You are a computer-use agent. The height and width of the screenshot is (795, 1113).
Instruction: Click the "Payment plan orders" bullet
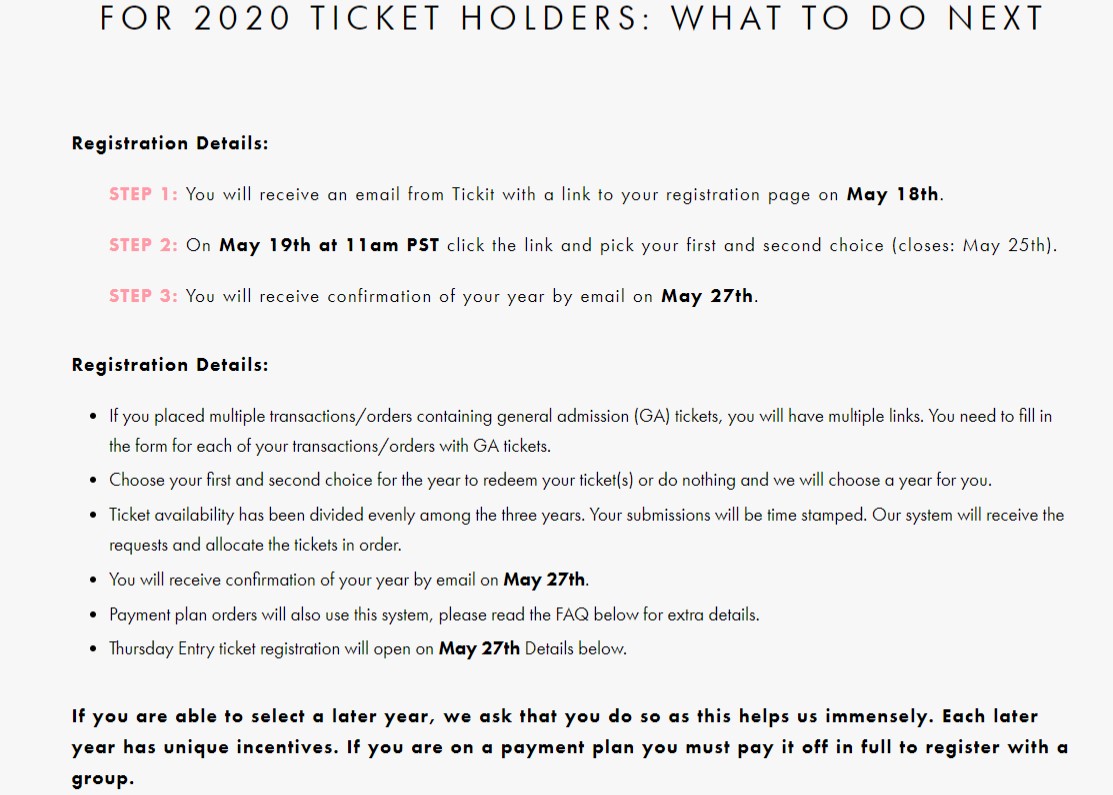[434, 614]
